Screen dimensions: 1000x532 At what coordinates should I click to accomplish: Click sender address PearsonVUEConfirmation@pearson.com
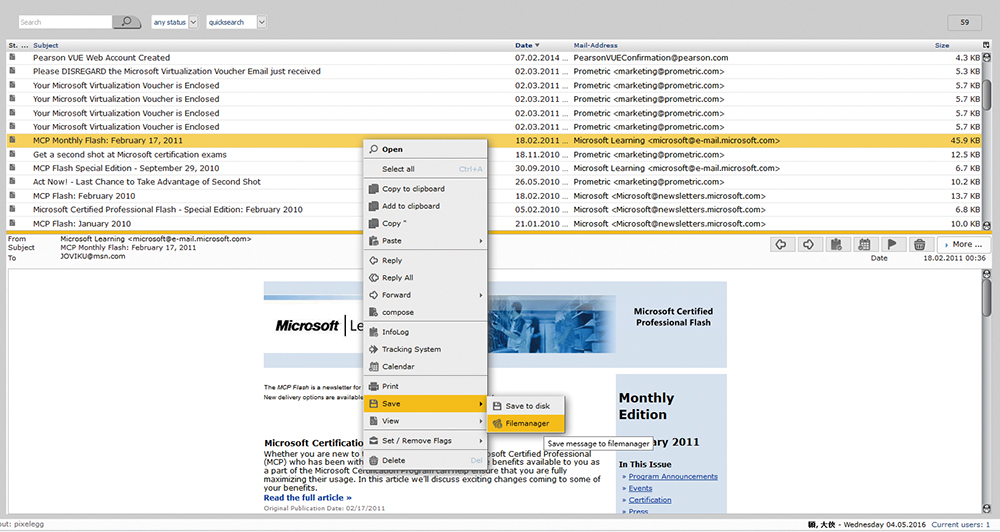click(651, 57)
